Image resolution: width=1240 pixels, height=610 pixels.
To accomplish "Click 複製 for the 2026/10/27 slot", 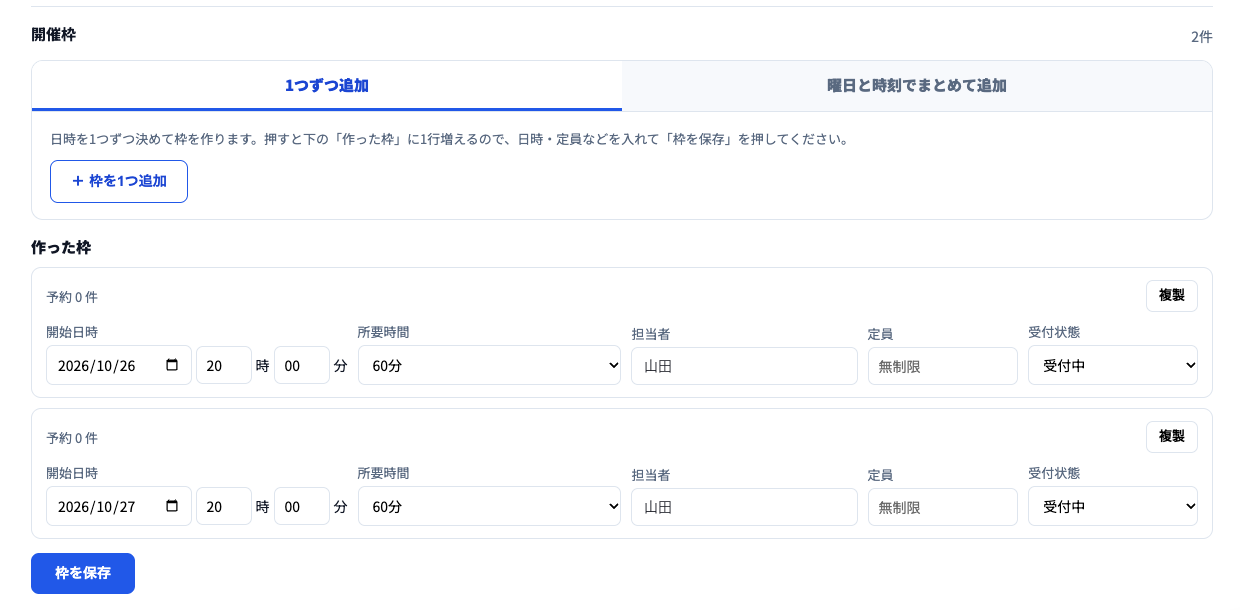I will (1172, 437).
